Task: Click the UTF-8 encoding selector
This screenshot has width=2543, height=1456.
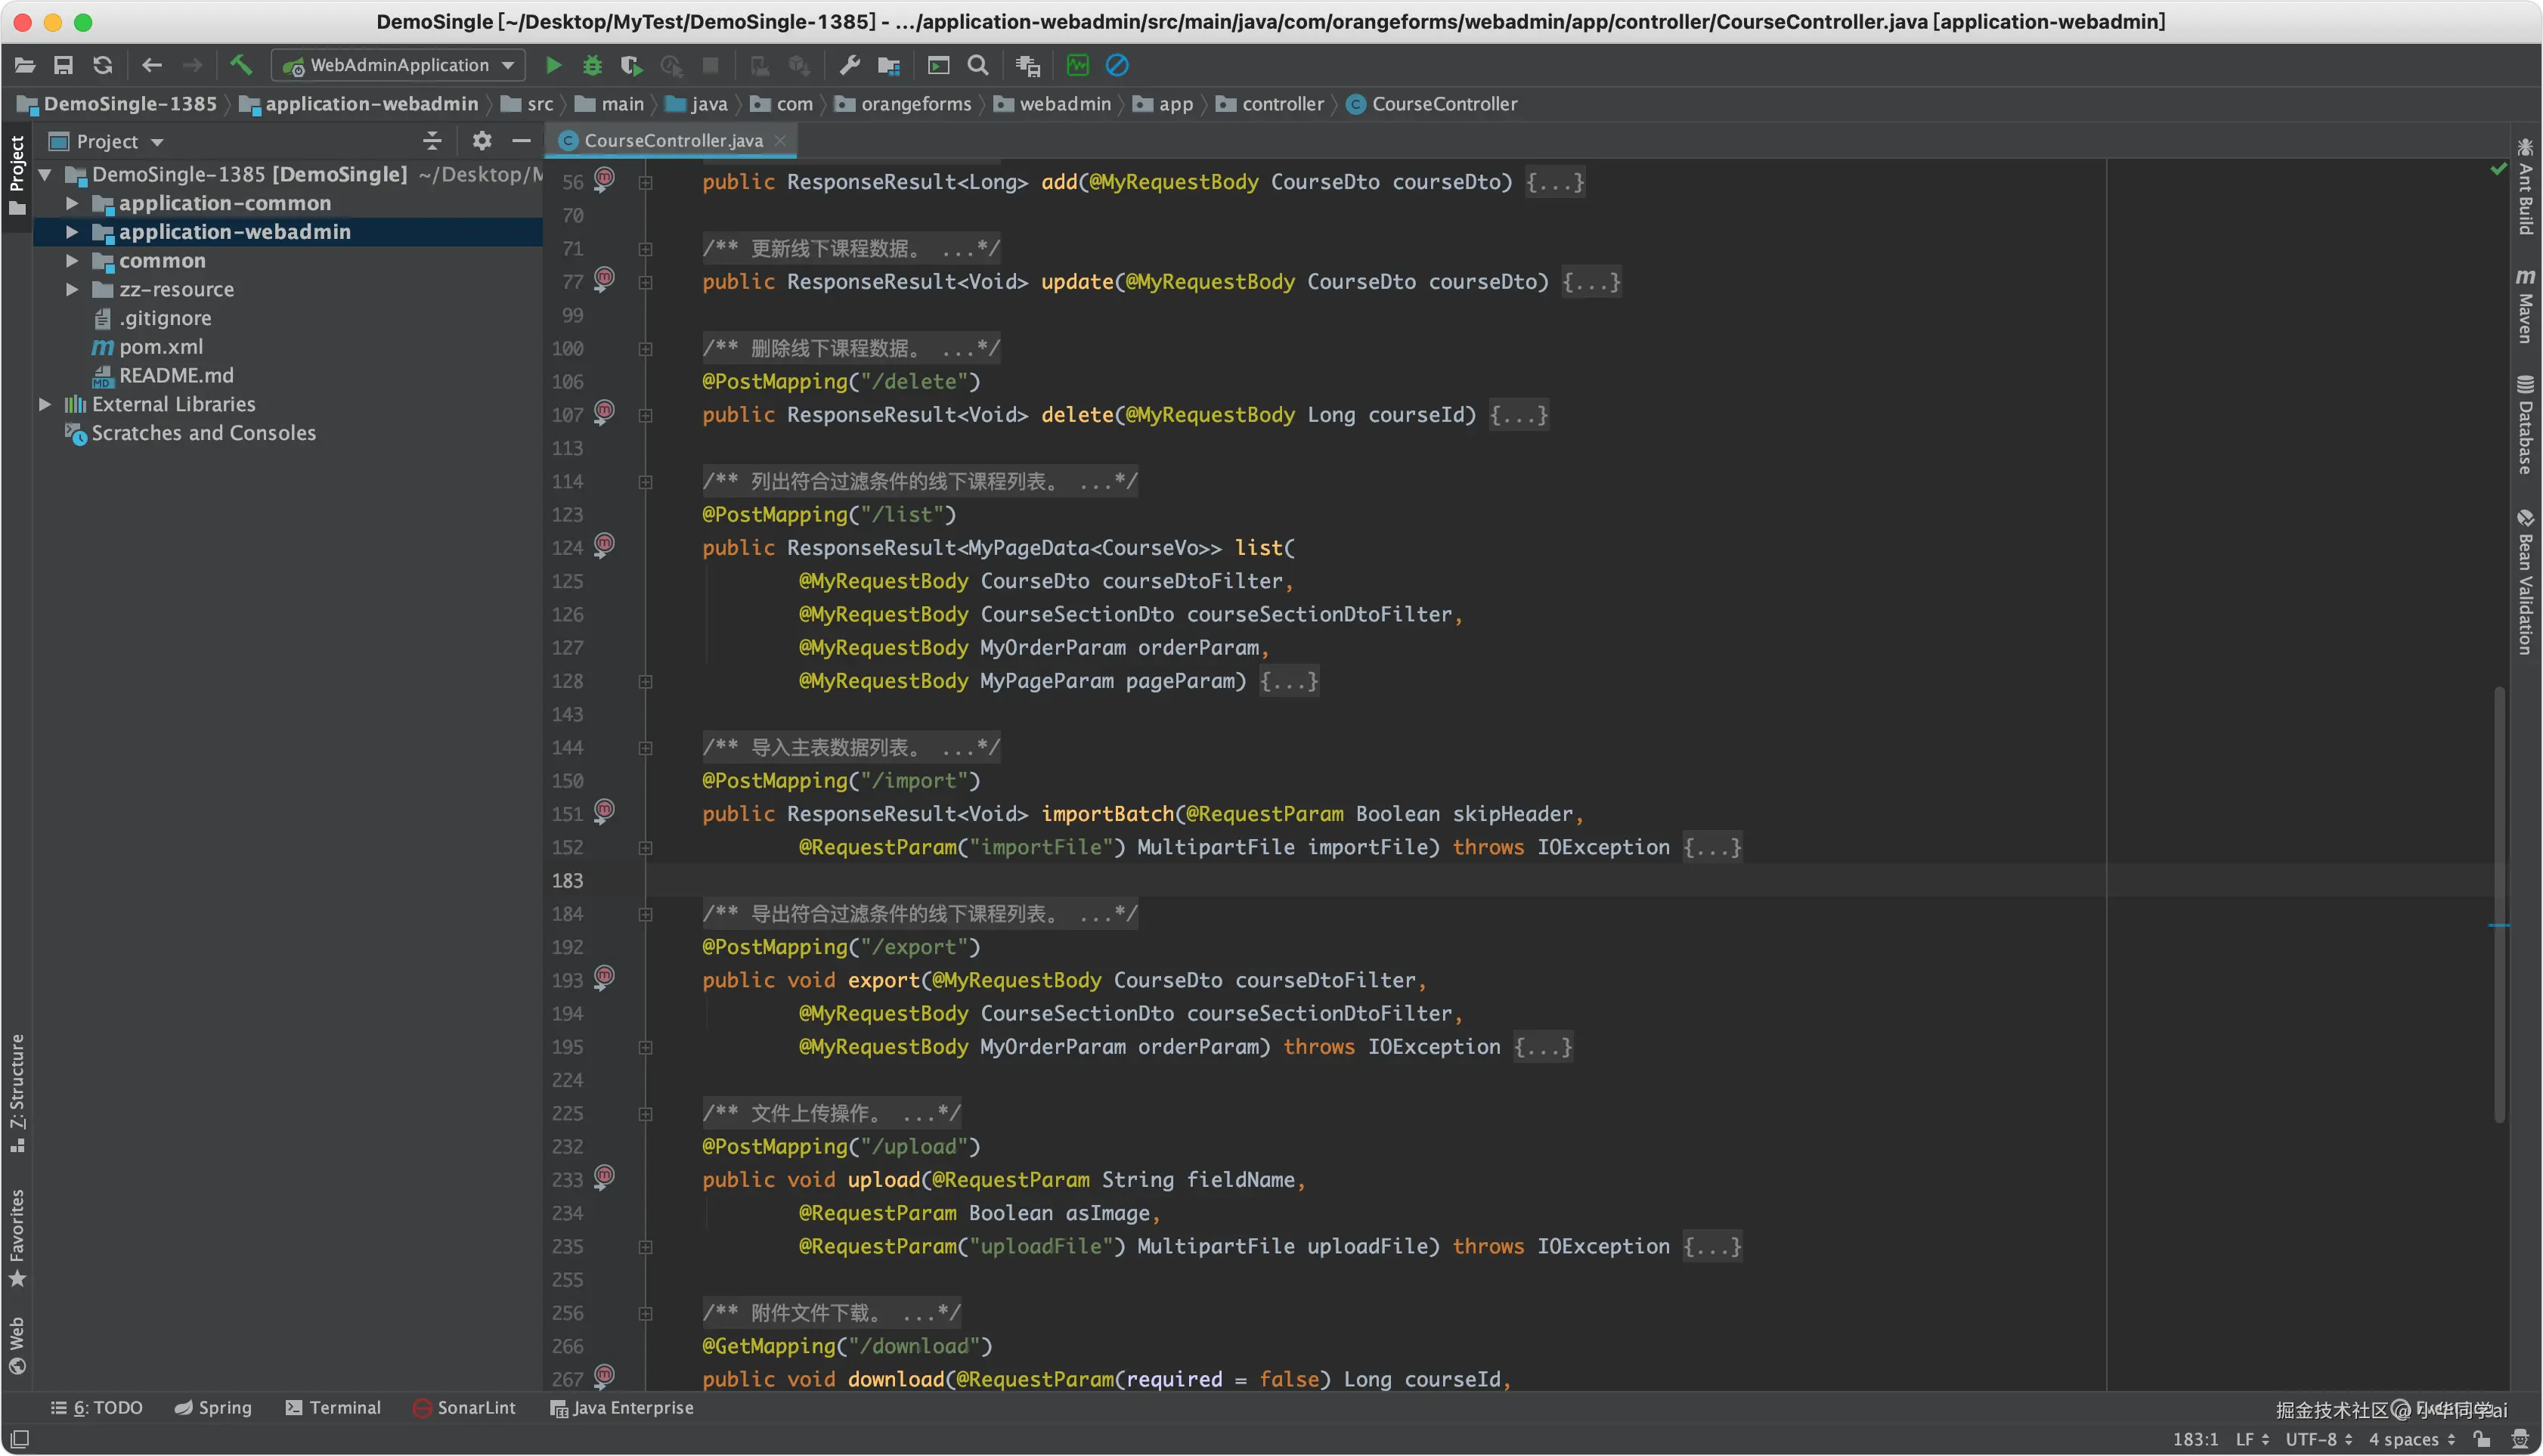Action: 2318,1439
